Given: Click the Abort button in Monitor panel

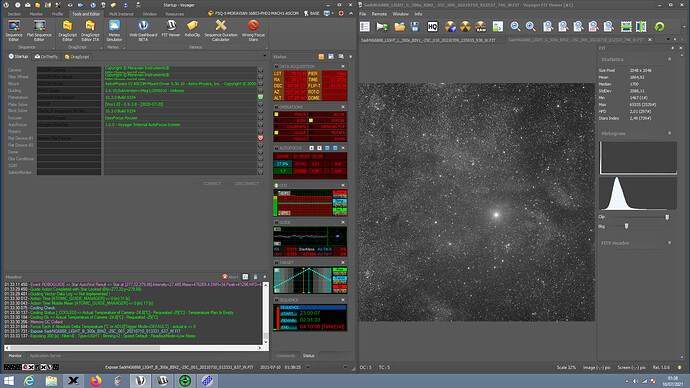Looking at the screenshot, I should 230,277.
